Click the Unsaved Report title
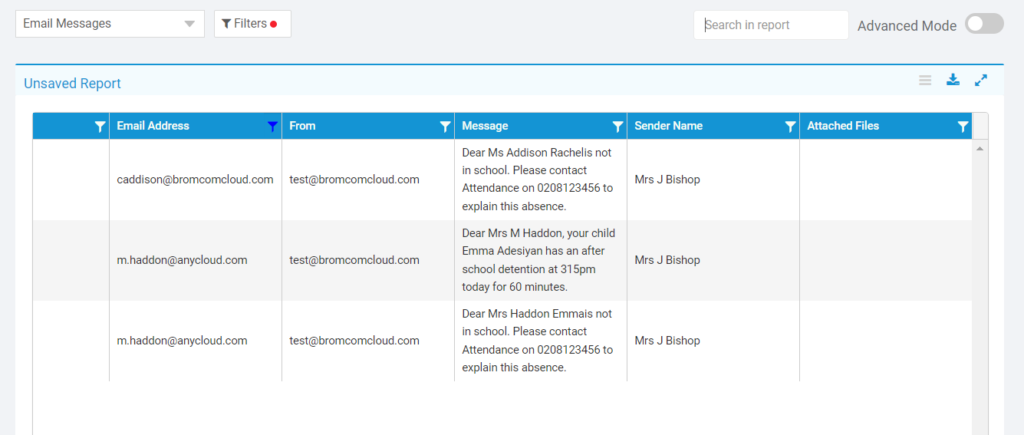Screen dimensions: 1024x435 tap(72, 84)
